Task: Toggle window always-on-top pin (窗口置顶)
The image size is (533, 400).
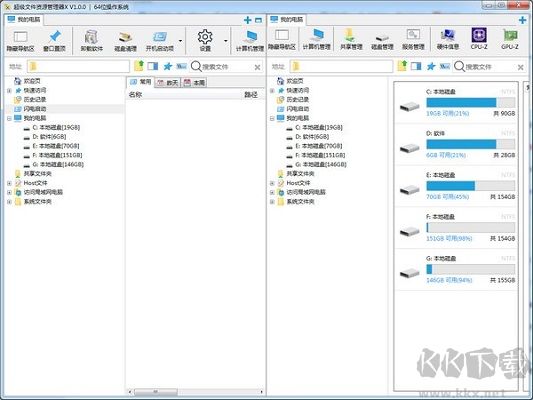Action: point(54,41)
